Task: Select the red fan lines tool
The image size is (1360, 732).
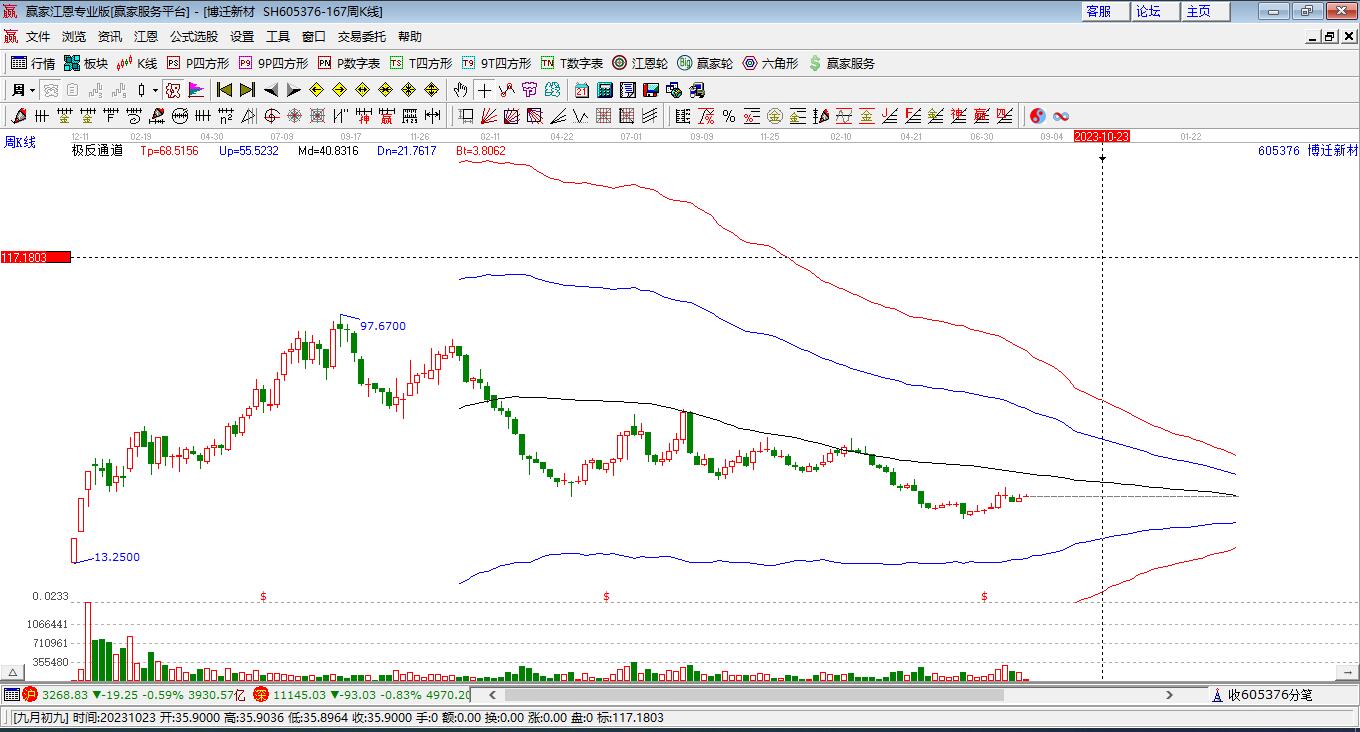Action: [x=489, y=116]
